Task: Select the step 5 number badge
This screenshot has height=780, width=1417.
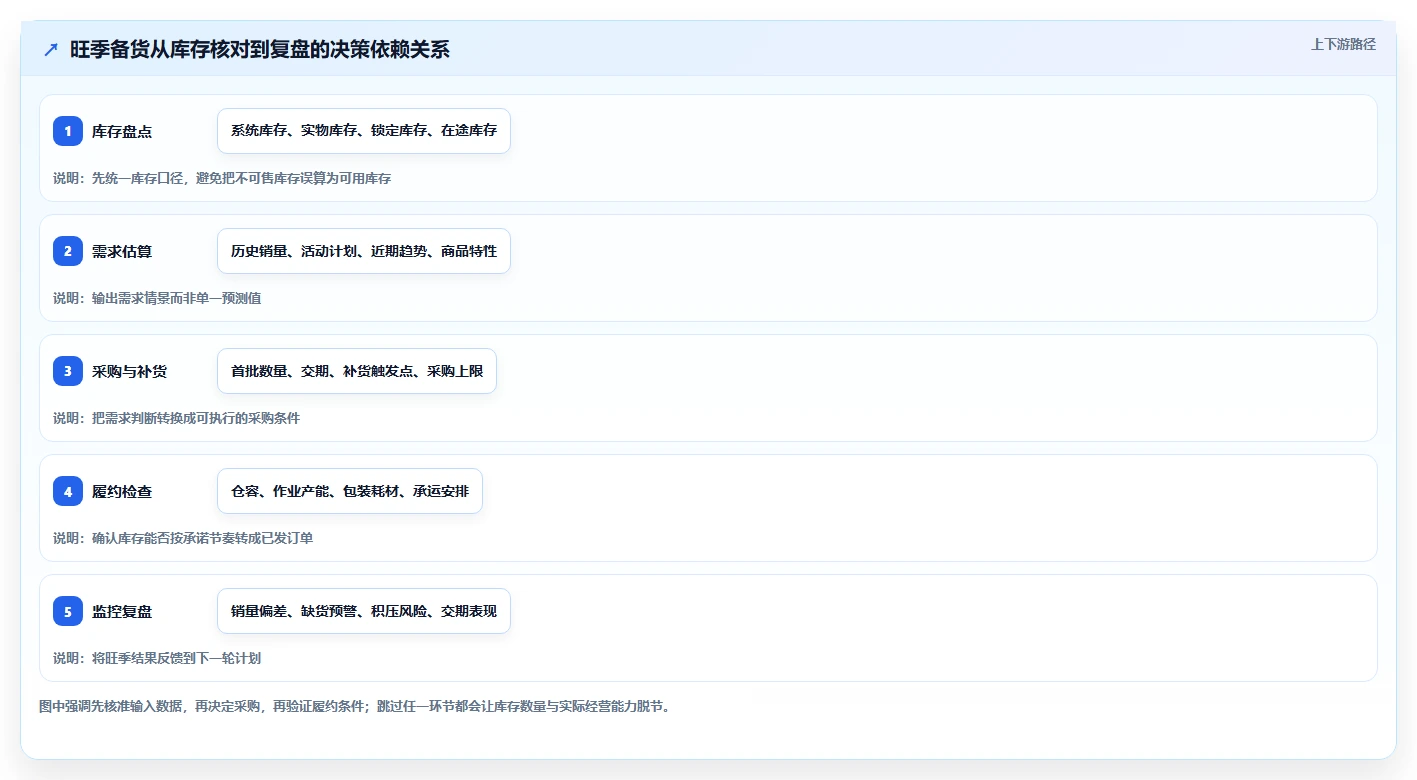Action: 68,611
